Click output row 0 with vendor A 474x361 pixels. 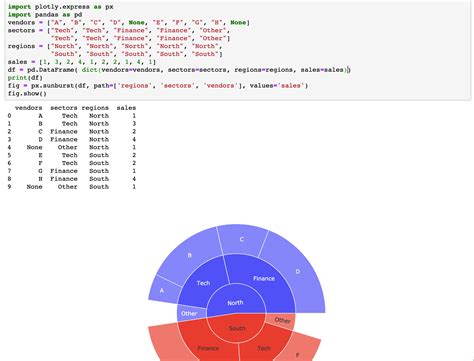coord(72,116)
